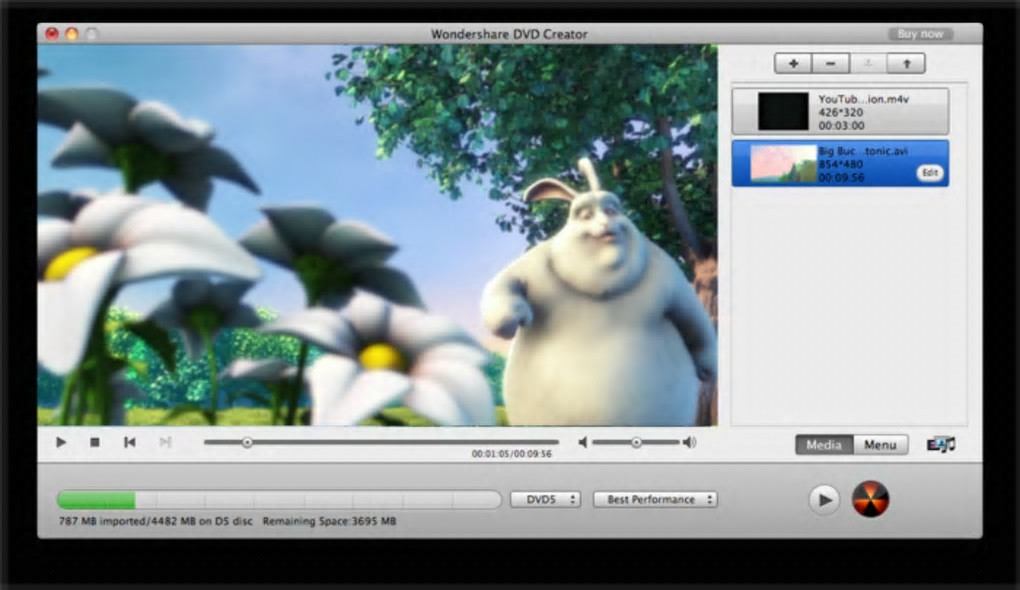Click the round preview play button
Viewport: 1020px width, 590px height.
[x=824, y=500]
